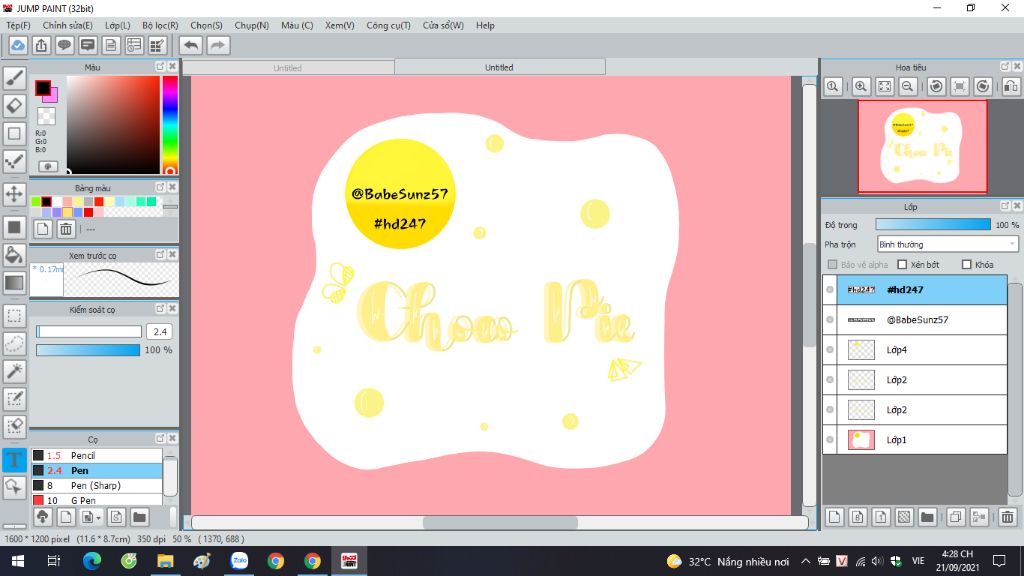Add a new 8-bit layer
1024x576 pixels.
[x=857, y=517]
